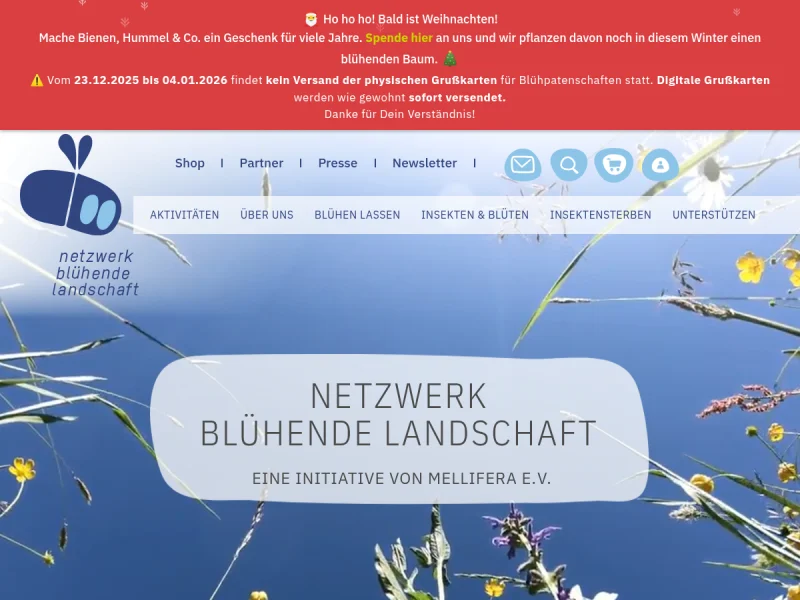800x600 pixels.
Task: Click the yellow 'Spende hier' link
Action: coord(399,38)
